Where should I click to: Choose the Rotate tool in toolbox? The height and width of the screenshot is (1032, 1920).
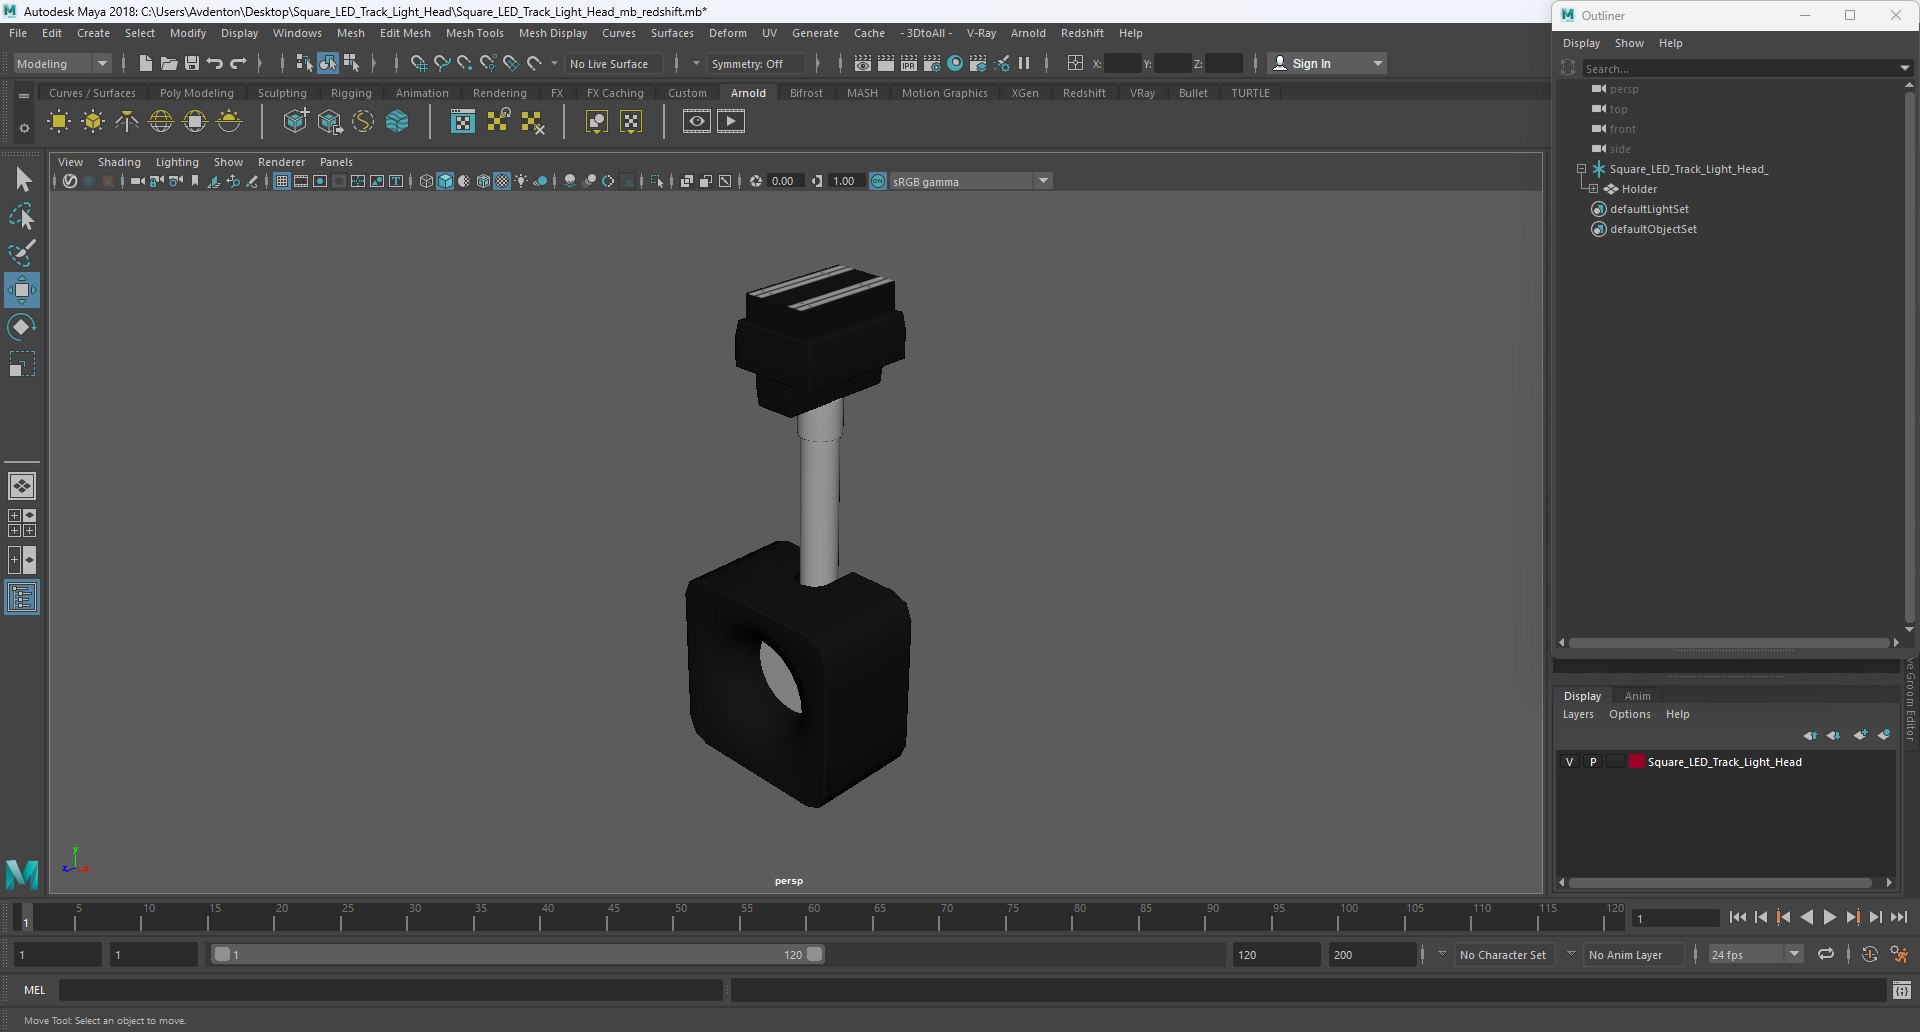coord(22,327)
